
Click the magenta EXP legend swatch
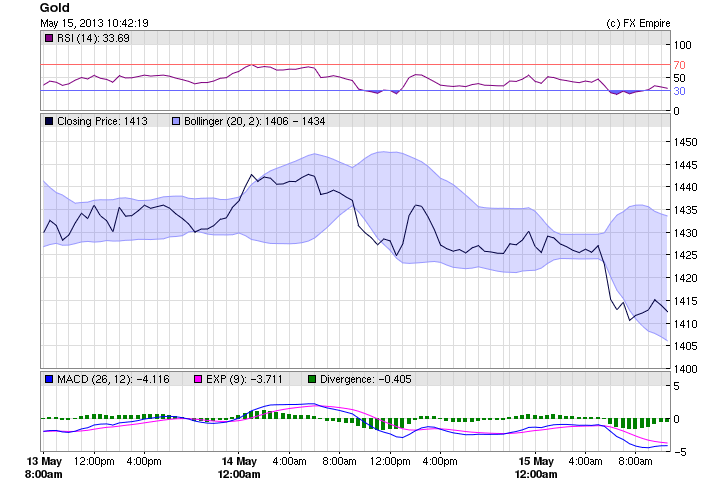pos(198,379)
